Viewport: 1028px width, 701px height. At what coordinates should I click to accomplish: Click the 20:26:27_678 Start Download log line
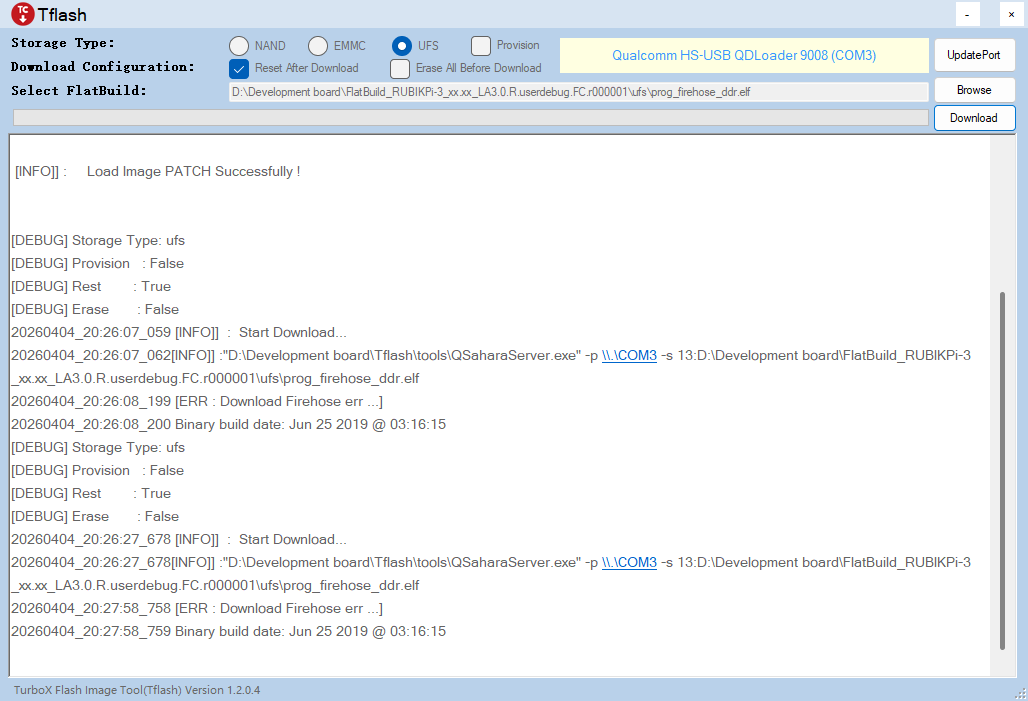pos(179,540)
